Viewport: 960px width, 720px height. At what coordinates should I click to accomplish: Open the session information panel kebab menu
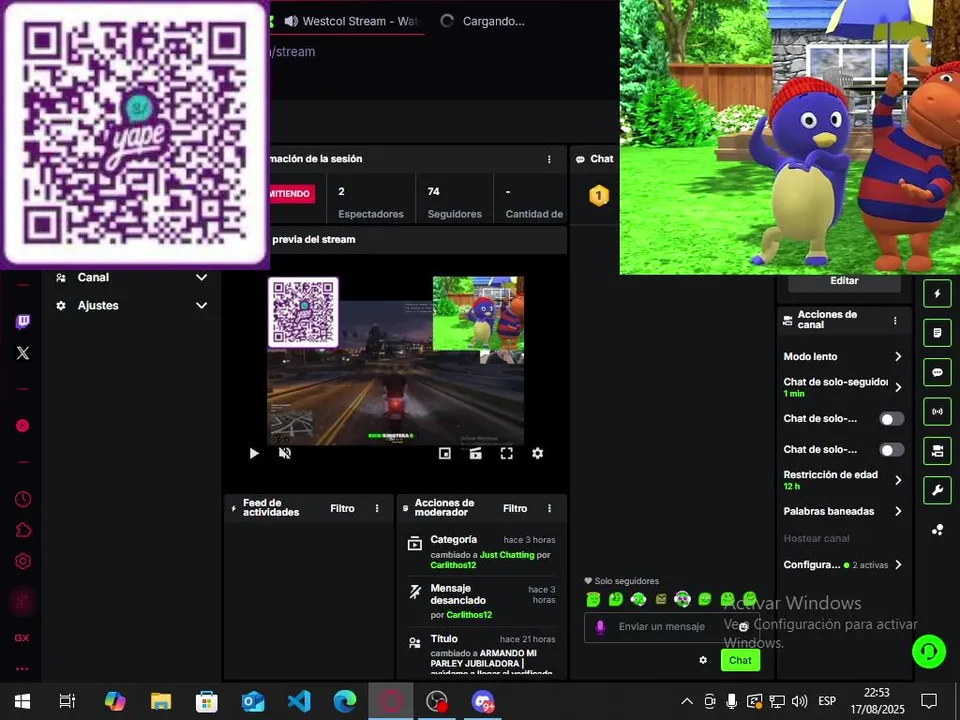pyautogui.click(x=549, y=159)
